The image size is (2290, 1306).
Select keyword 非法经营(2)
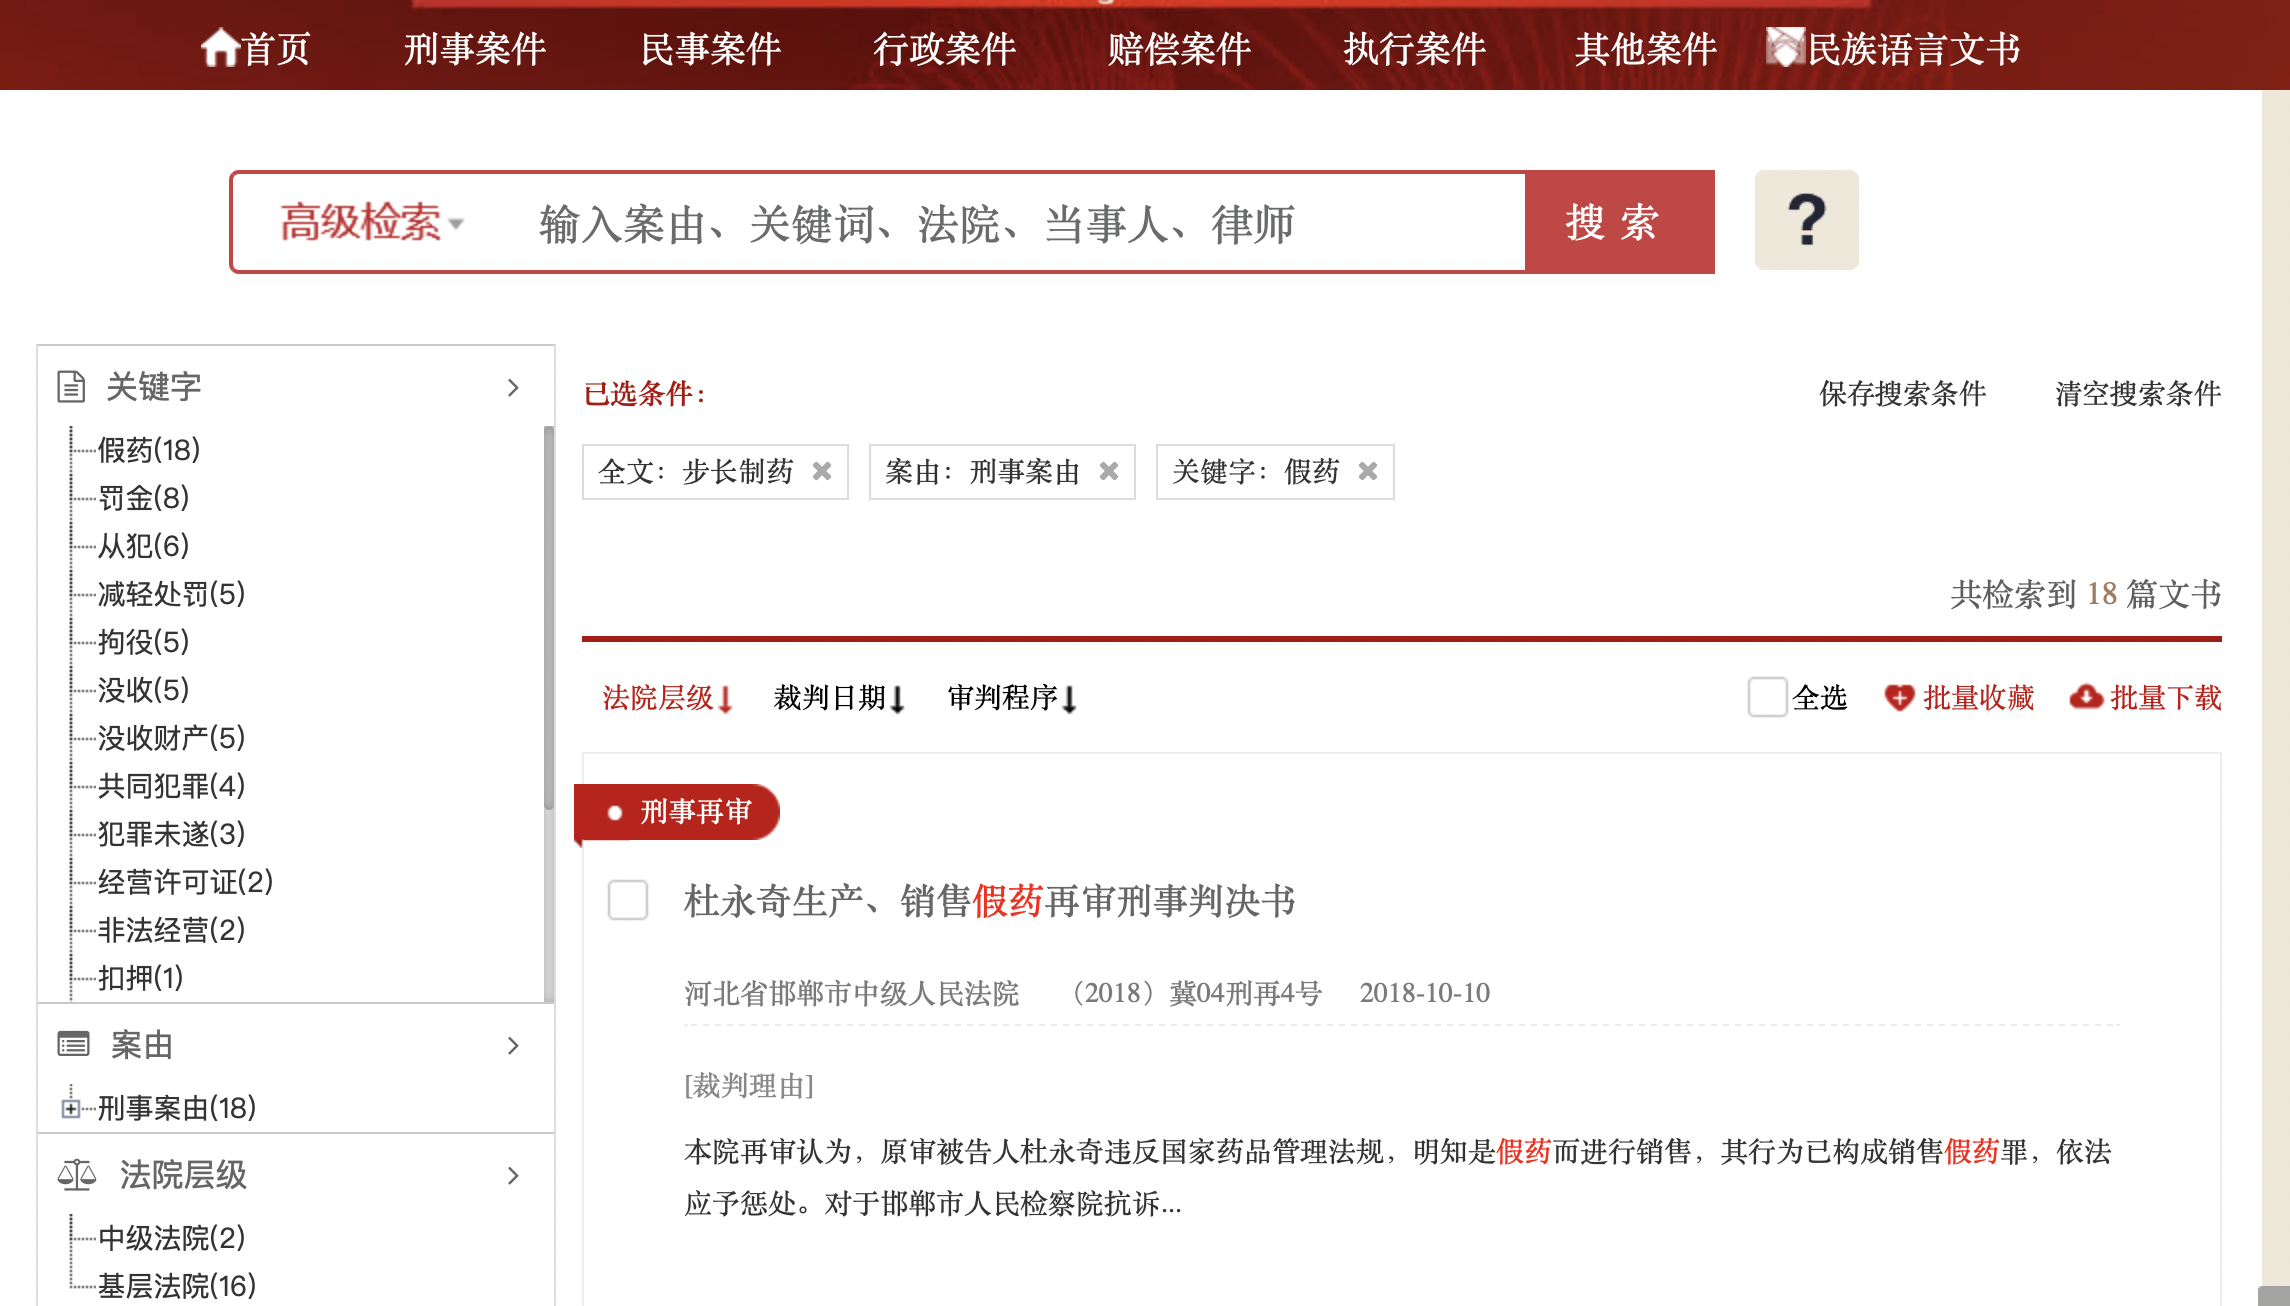[x=171, y=929]
